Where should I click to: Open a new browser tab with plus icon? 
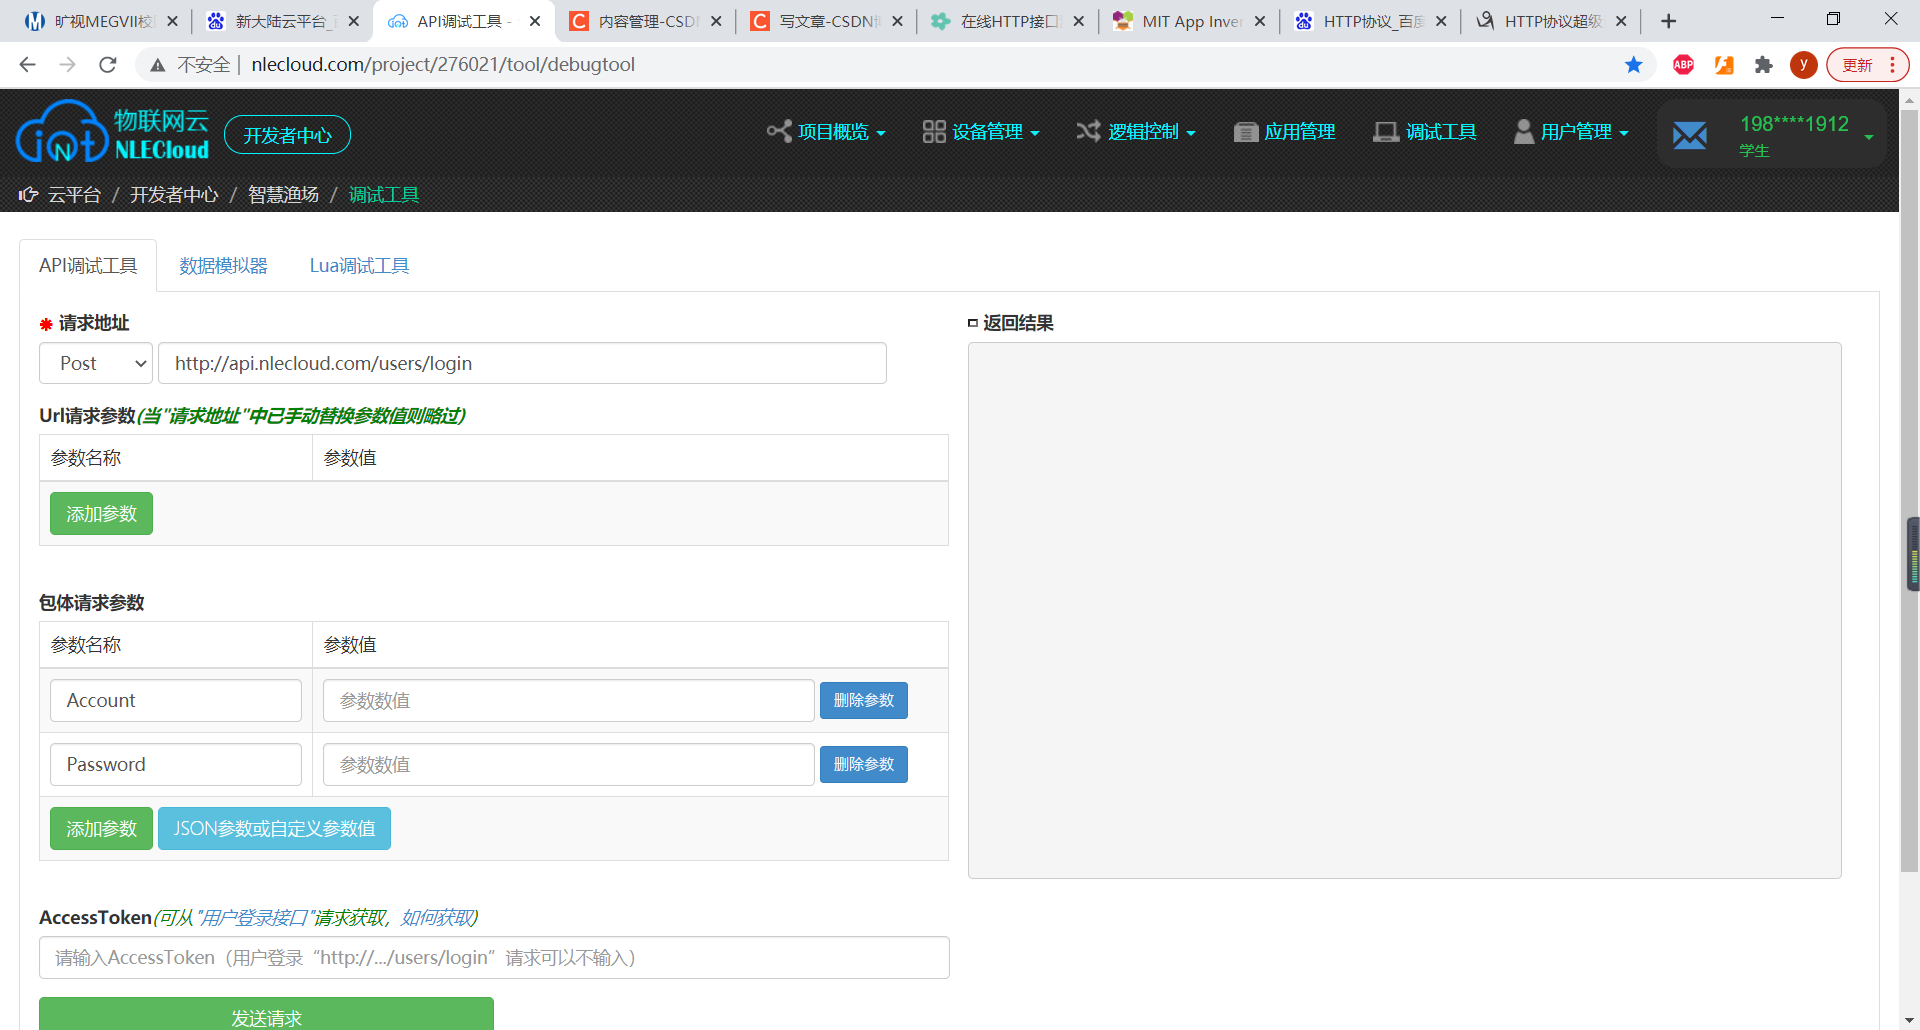[x=1668, y=21]
